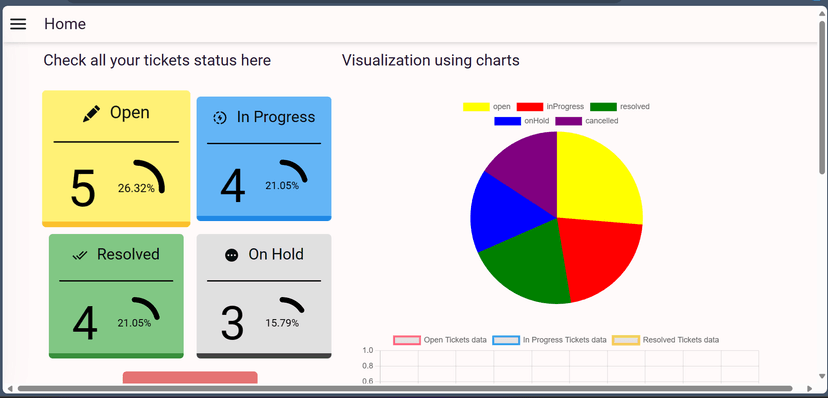Click the In Progress 21.05% progress arc
Screen dimensions: 828x398
(294, 170)
